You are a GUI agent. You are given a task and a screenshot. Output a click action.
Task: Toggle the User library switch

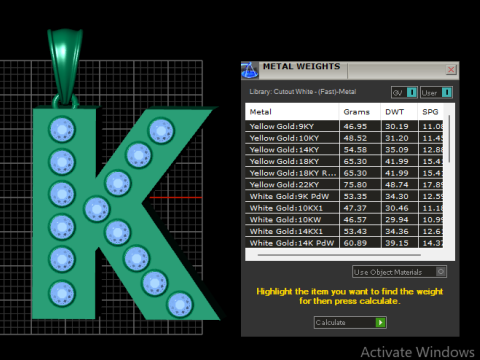tap(436, 92)
